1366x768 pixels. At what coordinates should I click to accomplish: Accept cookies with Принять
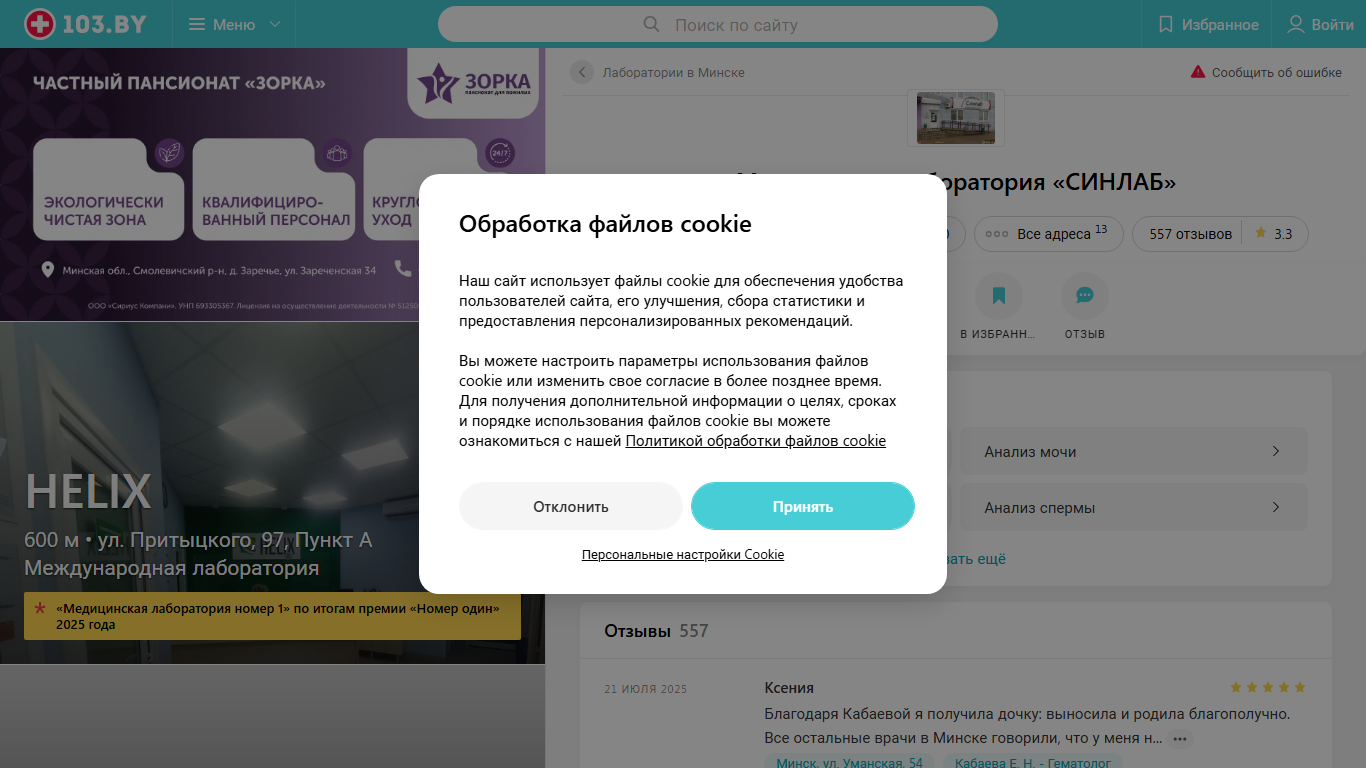point(803,506)
